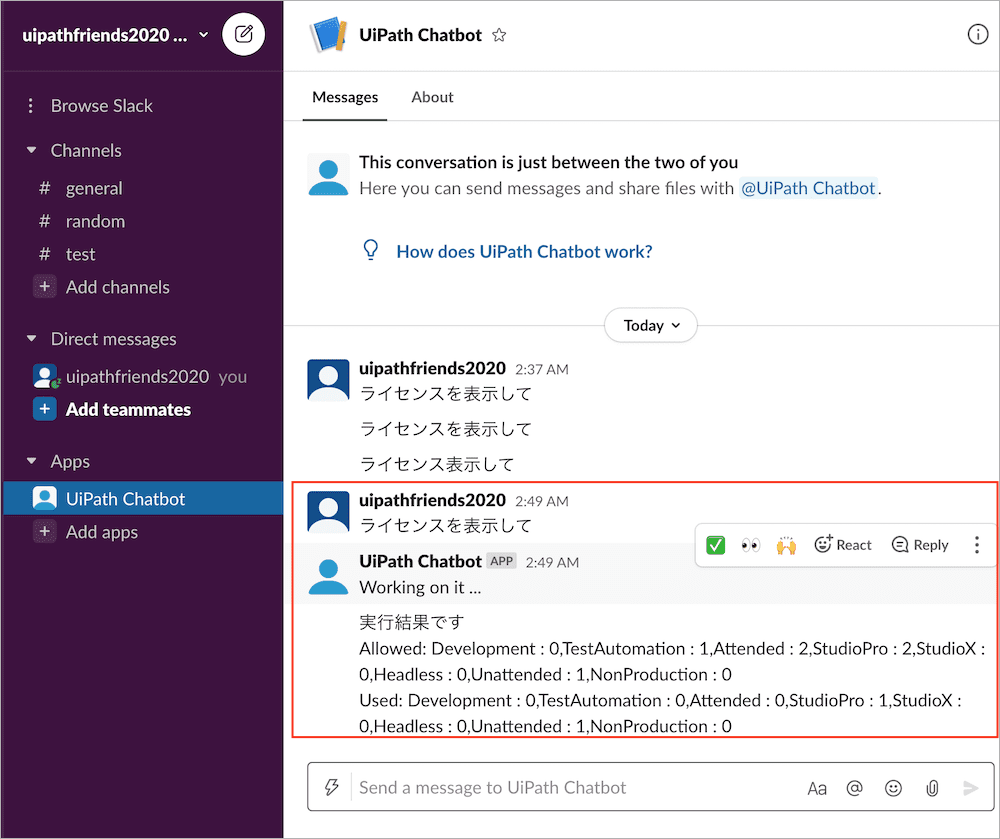The width and height of the screenshot is (1000, 839).
Task: Open more actions on the hovered message
Action: [x=976, y=545]
